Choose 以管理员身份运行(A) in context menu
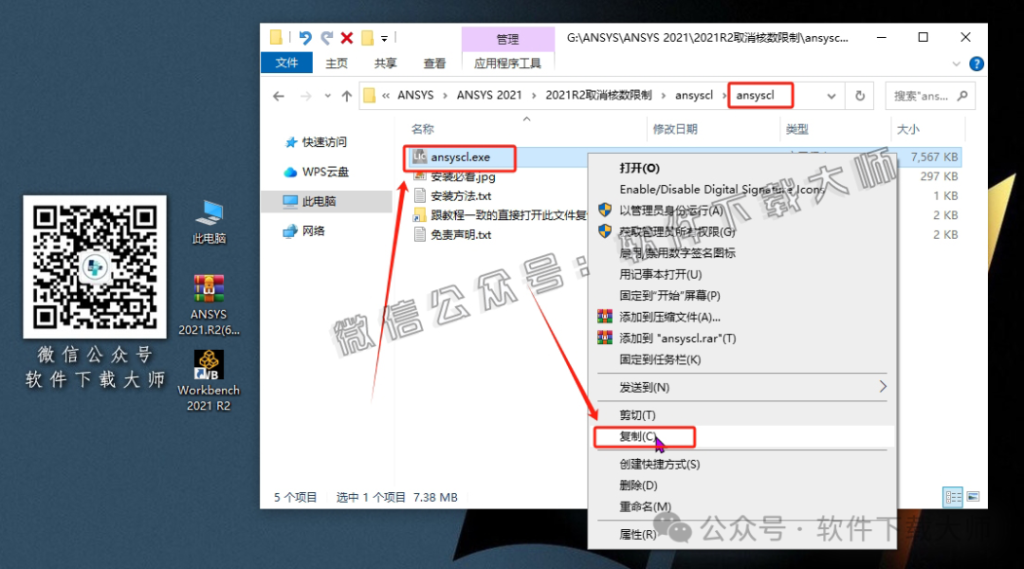 coord(671,210)
